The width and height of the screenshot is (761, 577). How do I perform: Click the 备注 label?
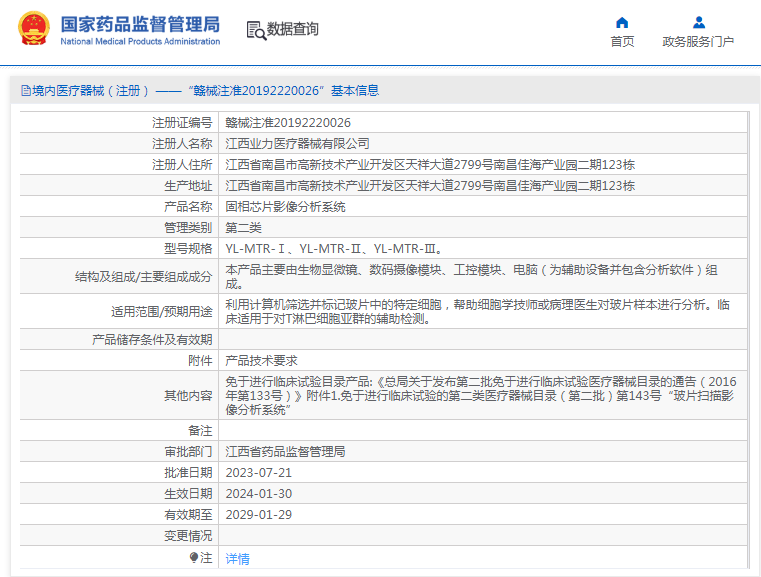(200, 430)
